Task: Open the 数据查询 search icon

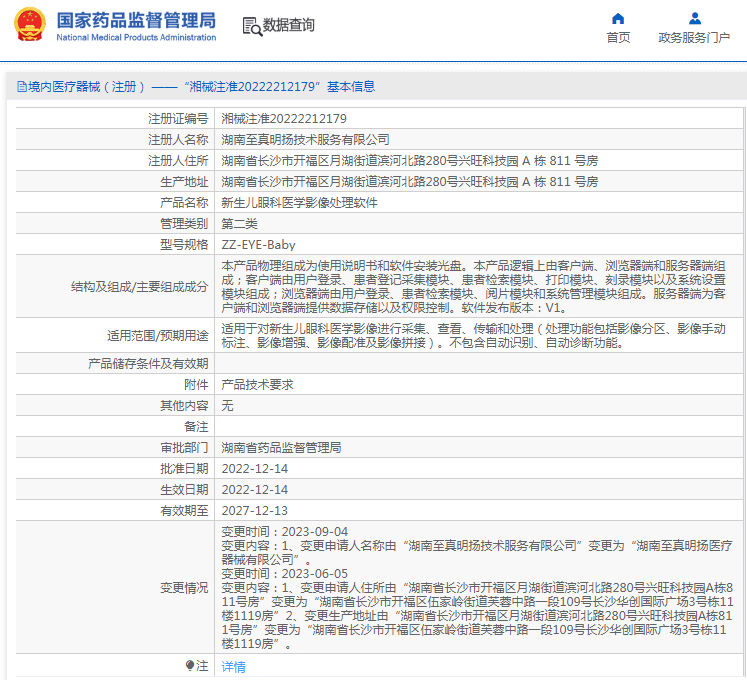Action: click(252, 26)
